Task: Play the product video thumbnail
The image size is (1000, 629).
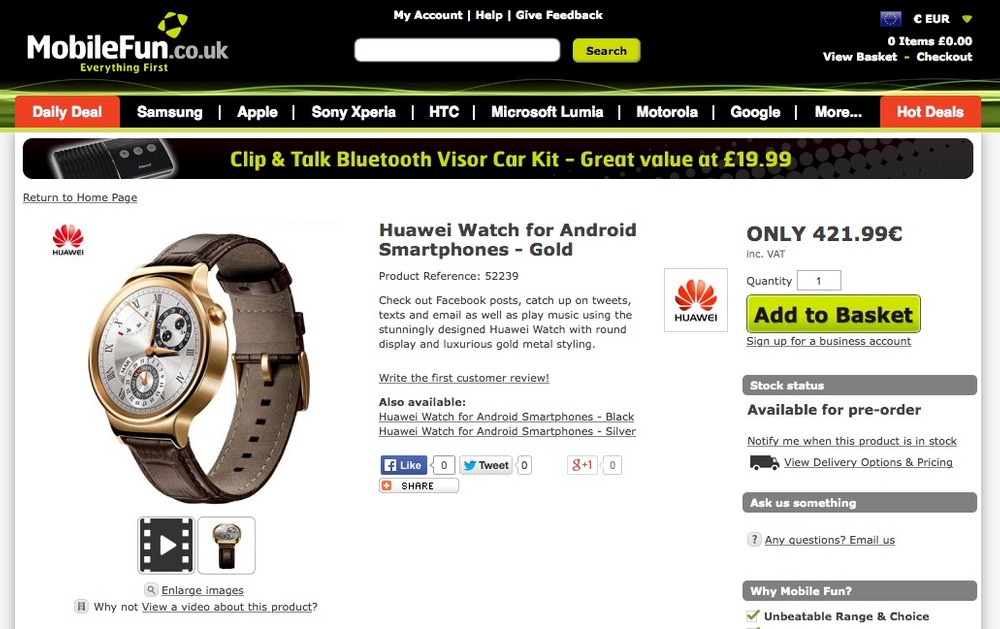Action: coord(166,545)
